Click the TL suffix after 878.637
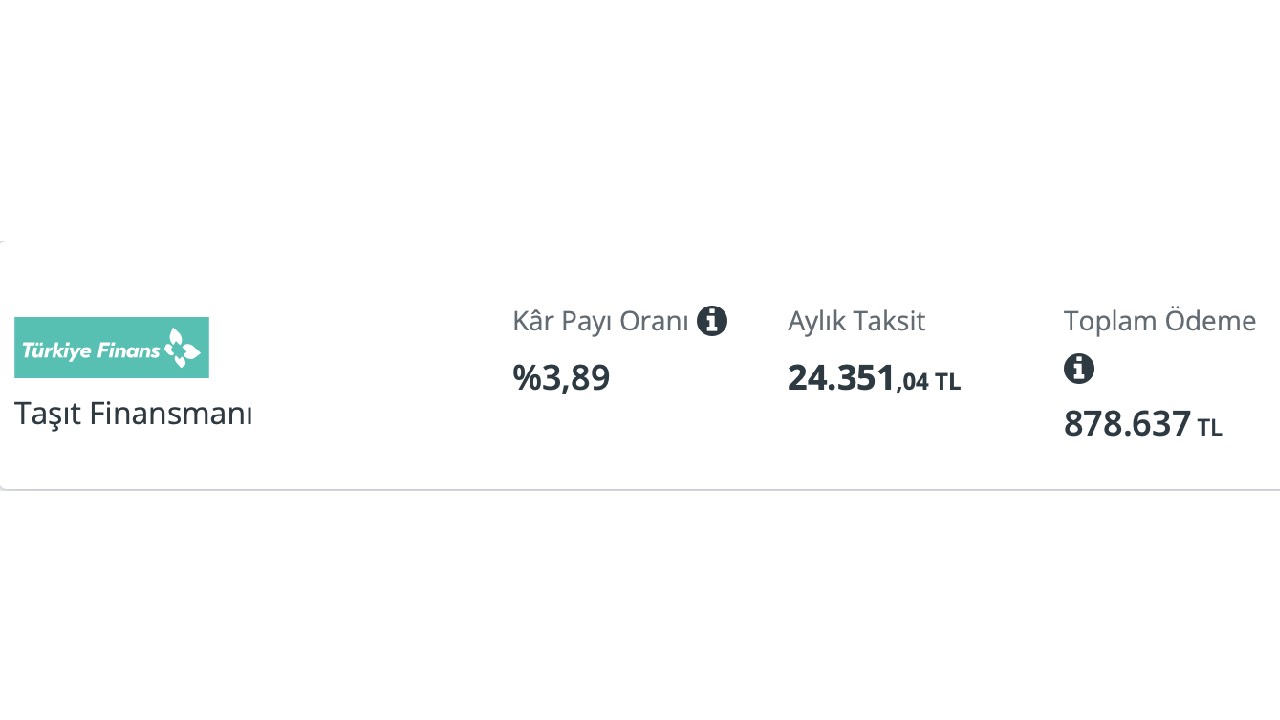The width and height of the screenshot is (1280, 720). [1210, 428]
